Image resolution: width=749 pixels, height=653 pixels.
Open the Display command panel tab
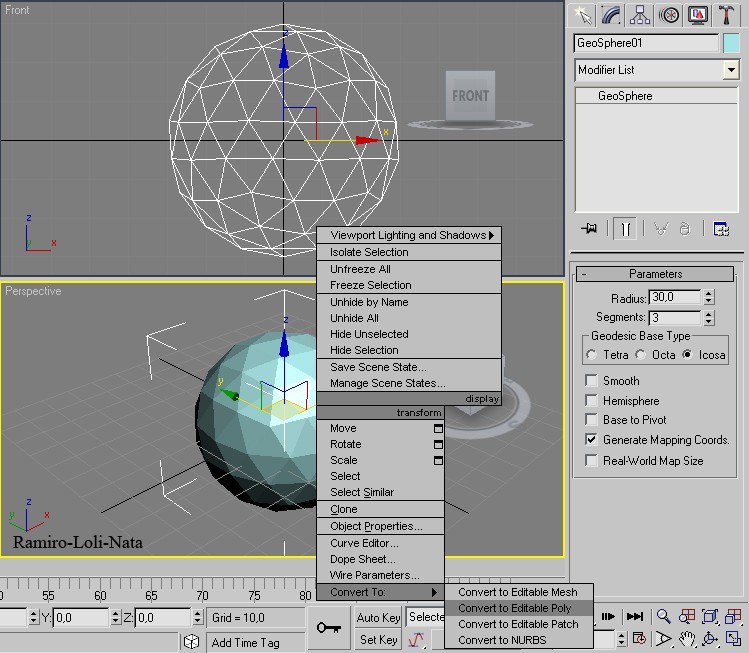pos(697,15)
